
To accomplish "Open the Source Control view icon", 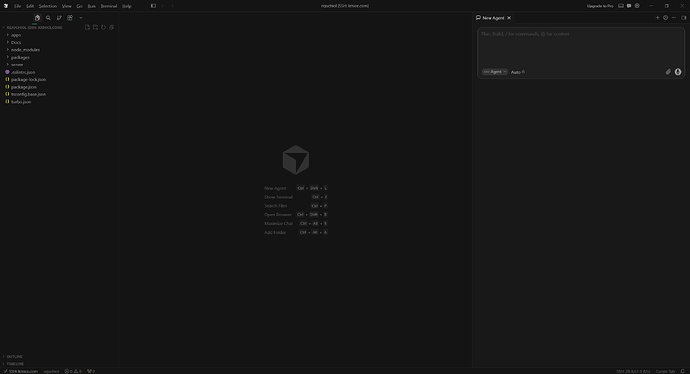I will (59, 18).
